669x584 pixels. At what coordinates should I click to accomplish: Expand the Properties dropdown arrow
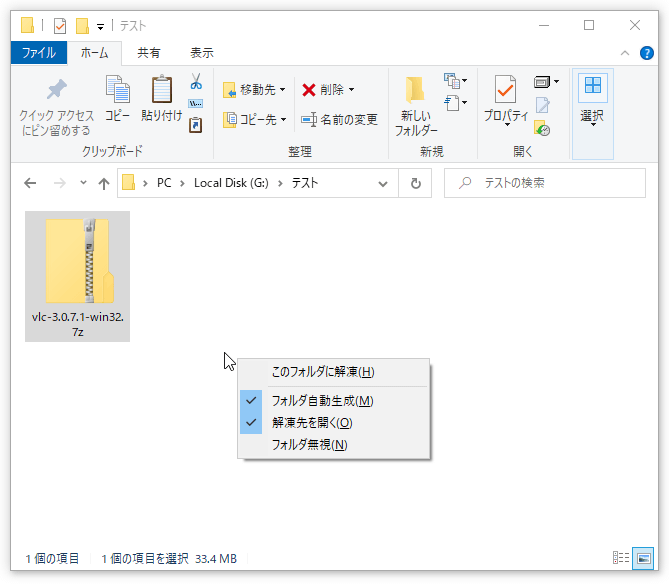click(507, 125)
